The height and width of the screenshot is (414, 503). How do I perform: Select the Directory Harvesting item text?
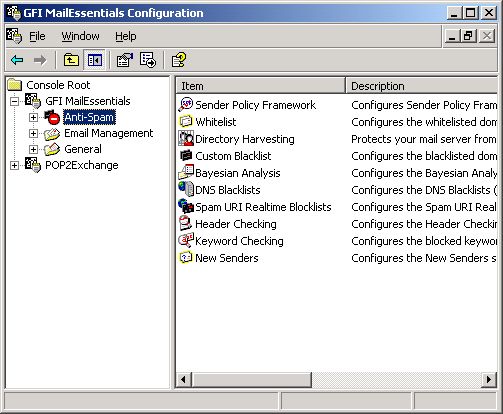[245, 139]
